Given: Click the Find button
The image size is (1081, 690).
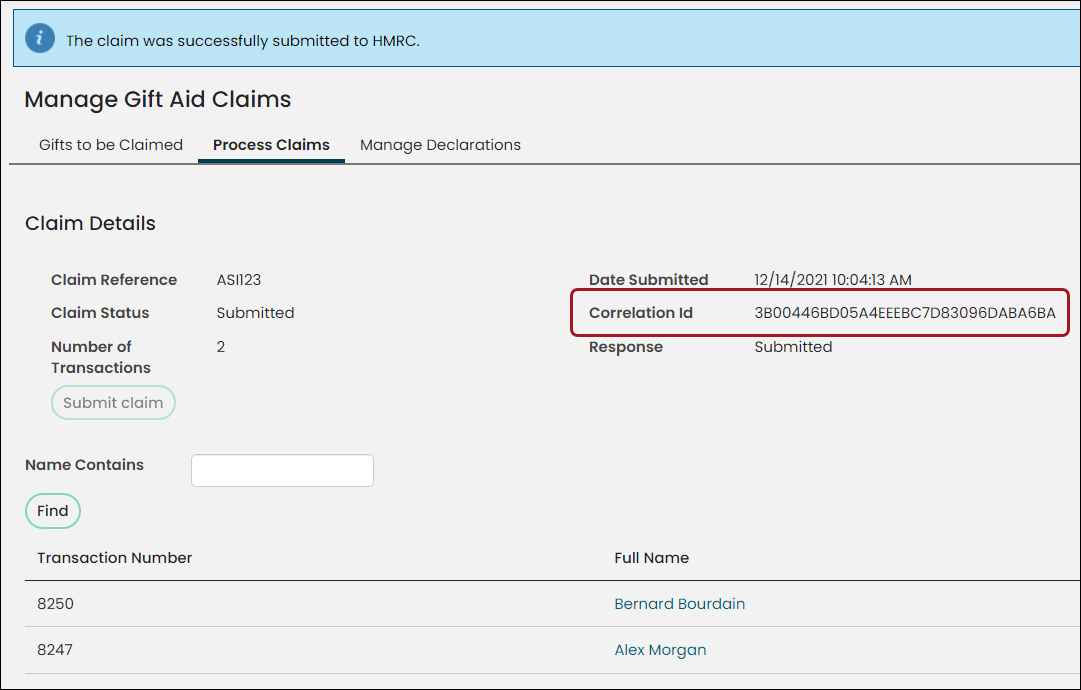Looking at the screenshot, I should (x=53, y=511).
